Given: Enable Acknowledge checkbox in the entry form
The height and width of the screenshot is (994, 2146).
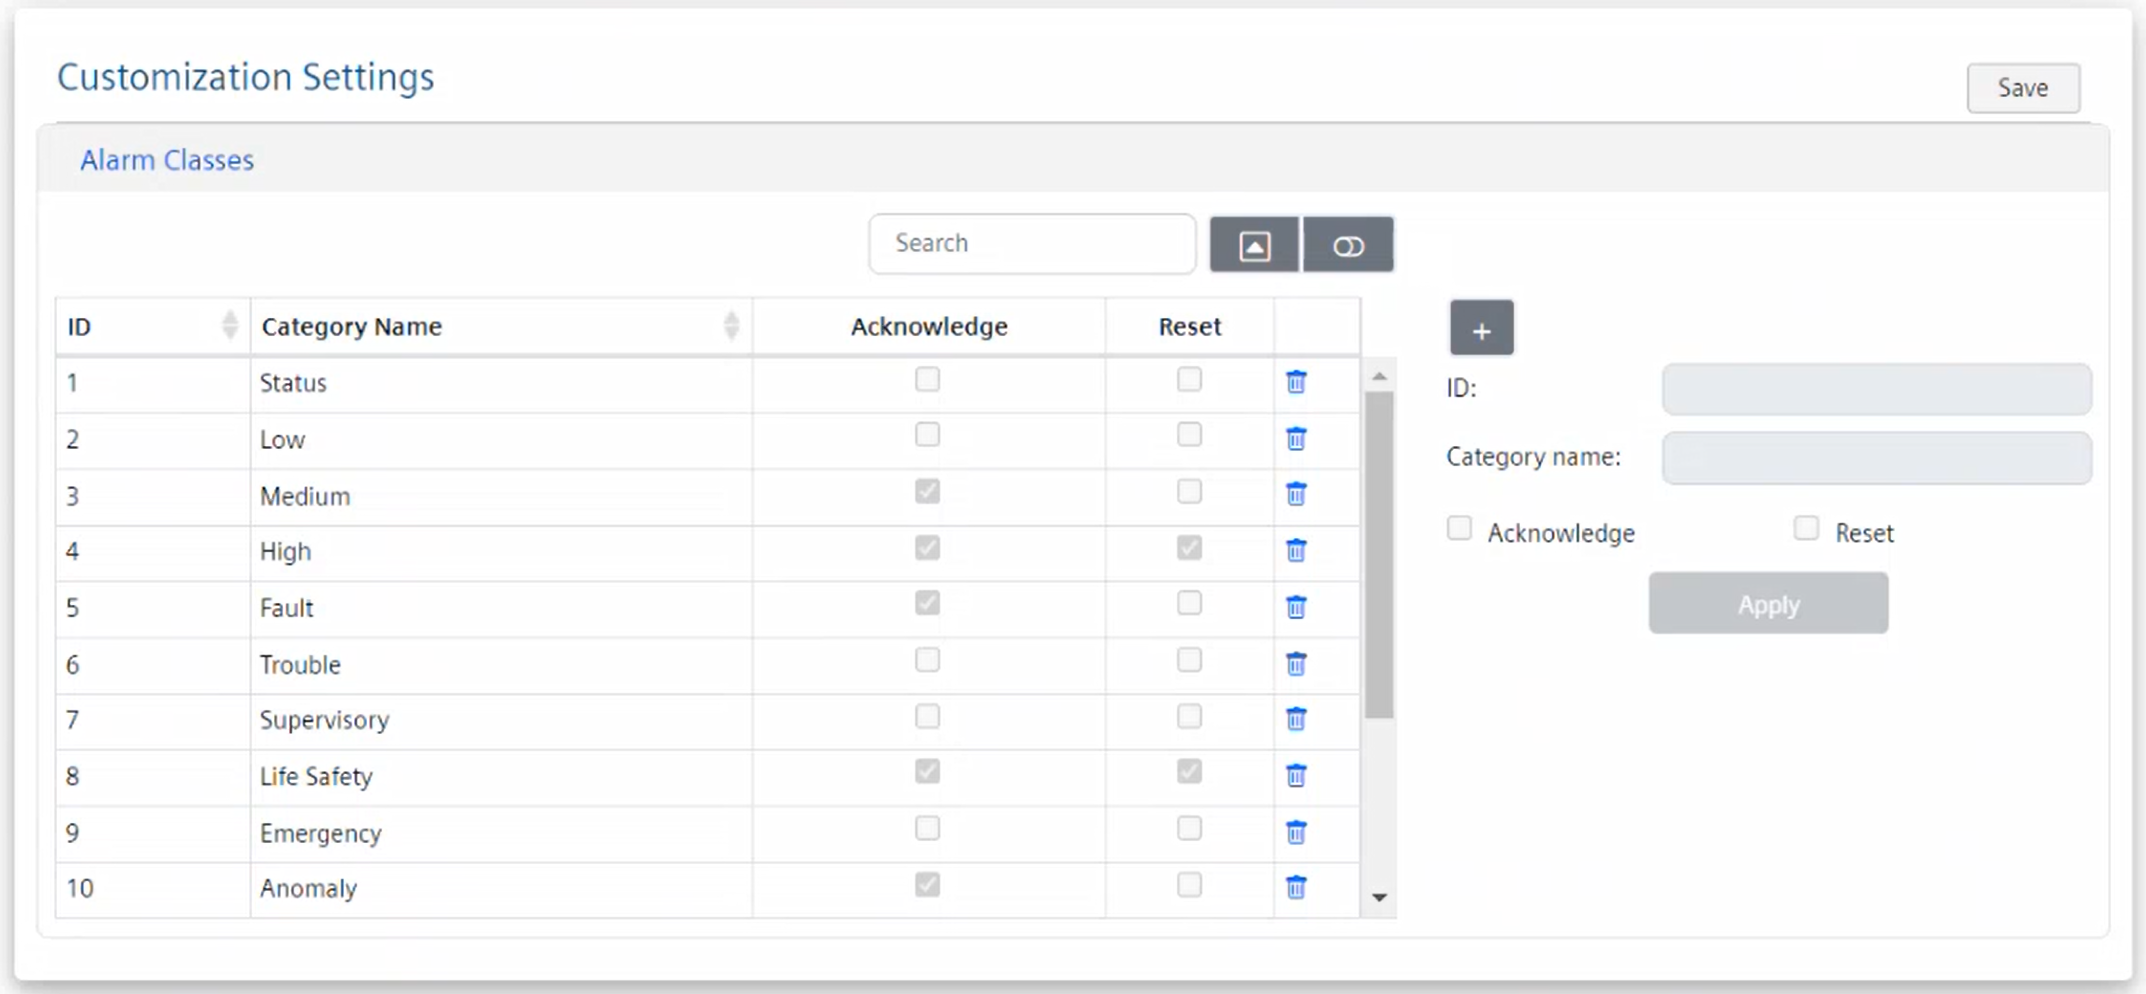Looking at the screenshot, I should click(x=1459, y=529).
